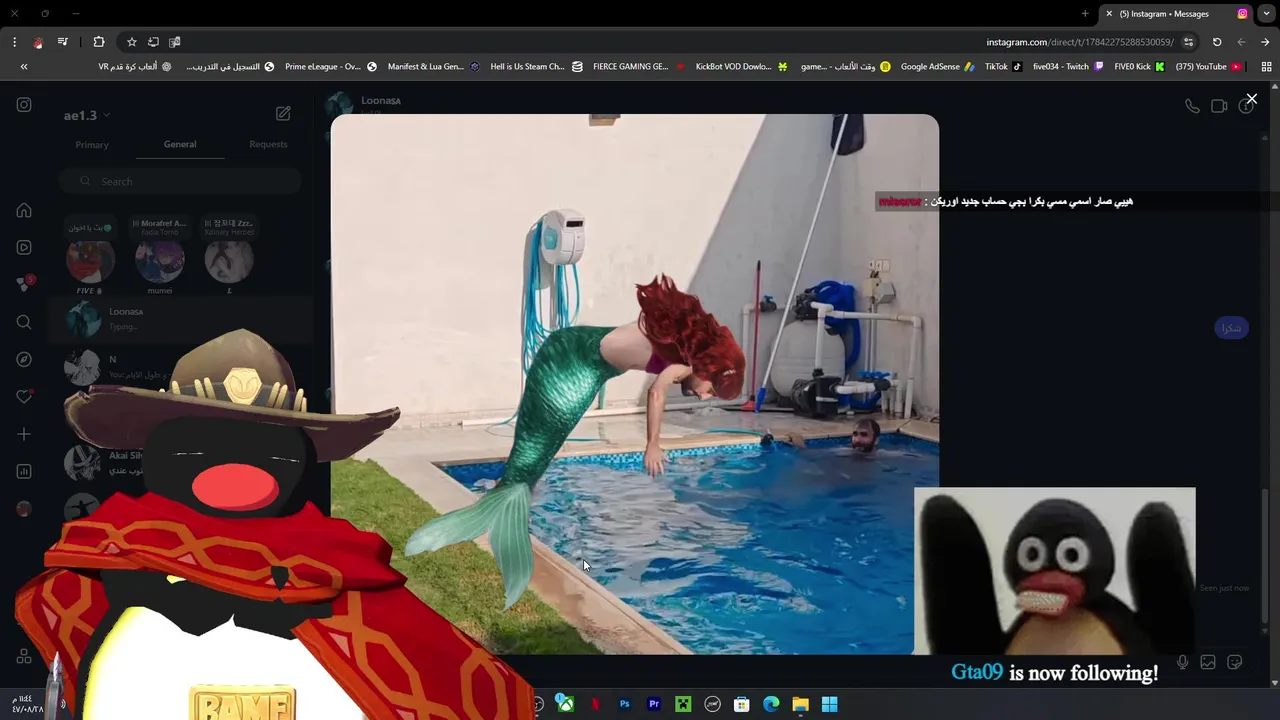The width and height of the screenshot is (1280, 720).
Task: Click the Instagram logo icon
Action: 24,105
